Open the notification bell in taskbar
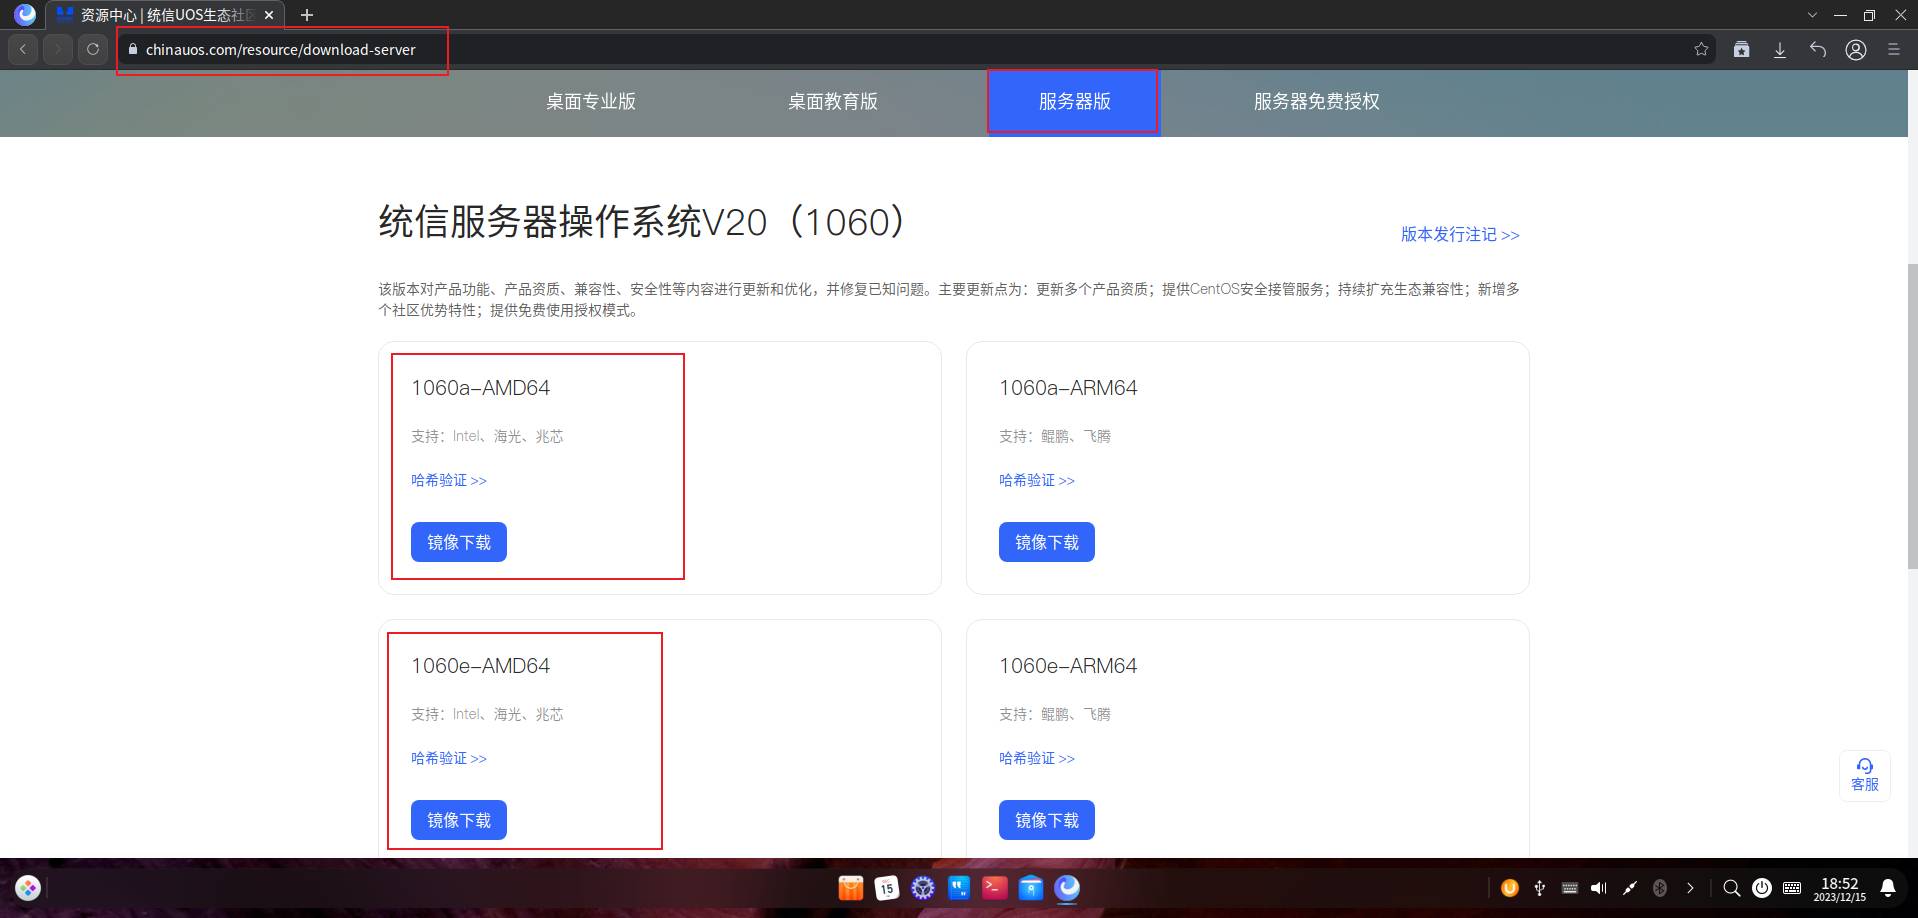 (x=1888, y=888)
